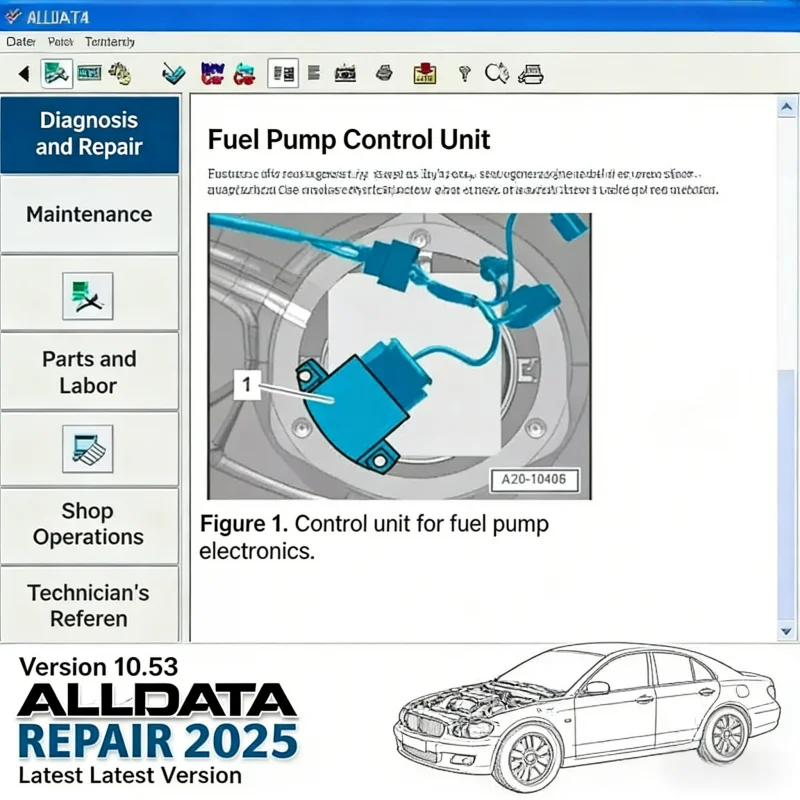
Task: Click the list lines toolbar icon
Action: pyautogui.click(x=314, y=73)
